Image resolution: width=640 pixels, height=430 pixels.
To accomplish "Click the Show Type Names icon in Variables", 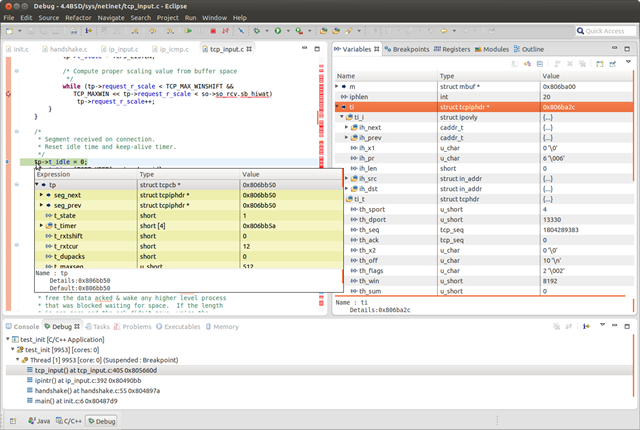I will pyautogui.click(x=528, y=64).
